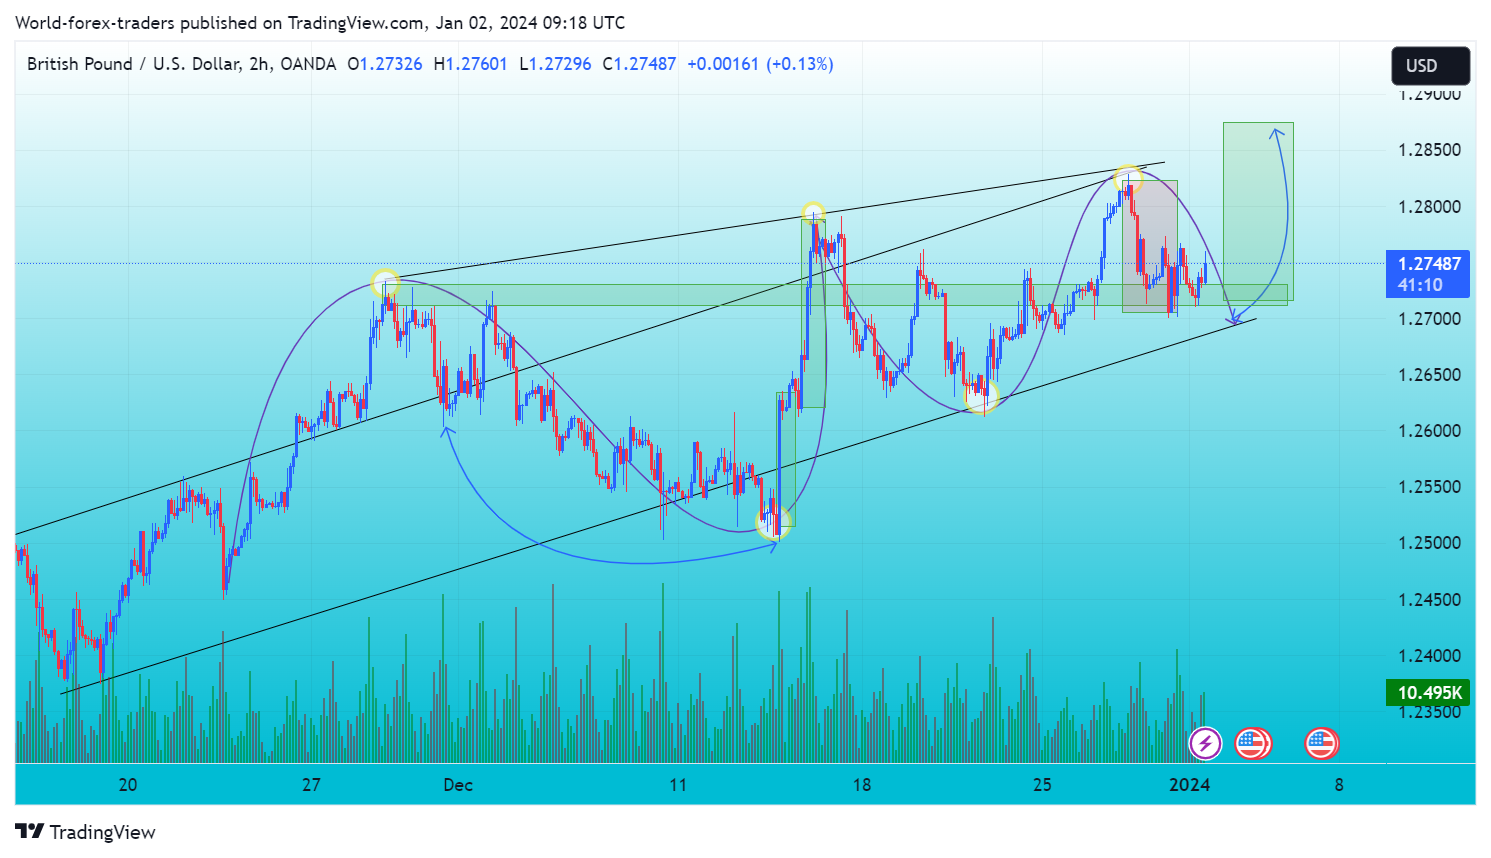This screenshot has height=858, width=1491.
Task: Click the high value H1.27601
Action: pos(471,64)
